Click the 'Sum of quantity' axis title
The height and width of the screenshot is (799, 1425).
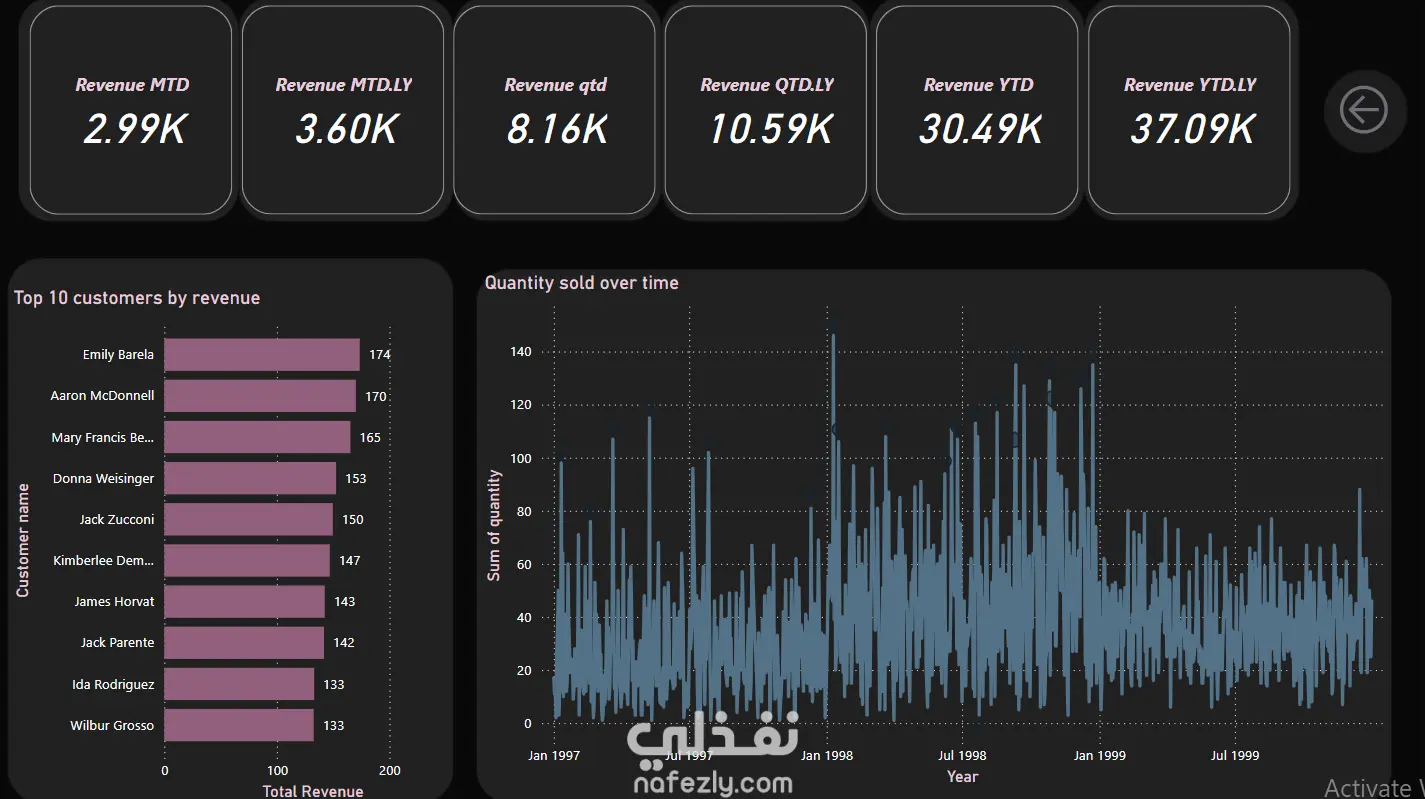click(x=494, y=526)
